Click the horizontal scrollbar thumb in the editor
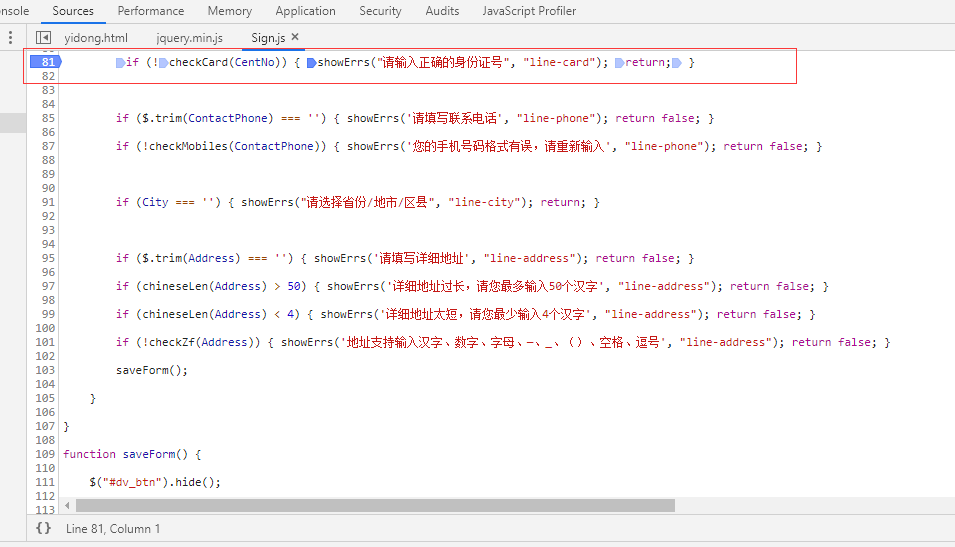The width and height of the screenshot is (955, 547). pyautogui.click(x=375, y=506)
